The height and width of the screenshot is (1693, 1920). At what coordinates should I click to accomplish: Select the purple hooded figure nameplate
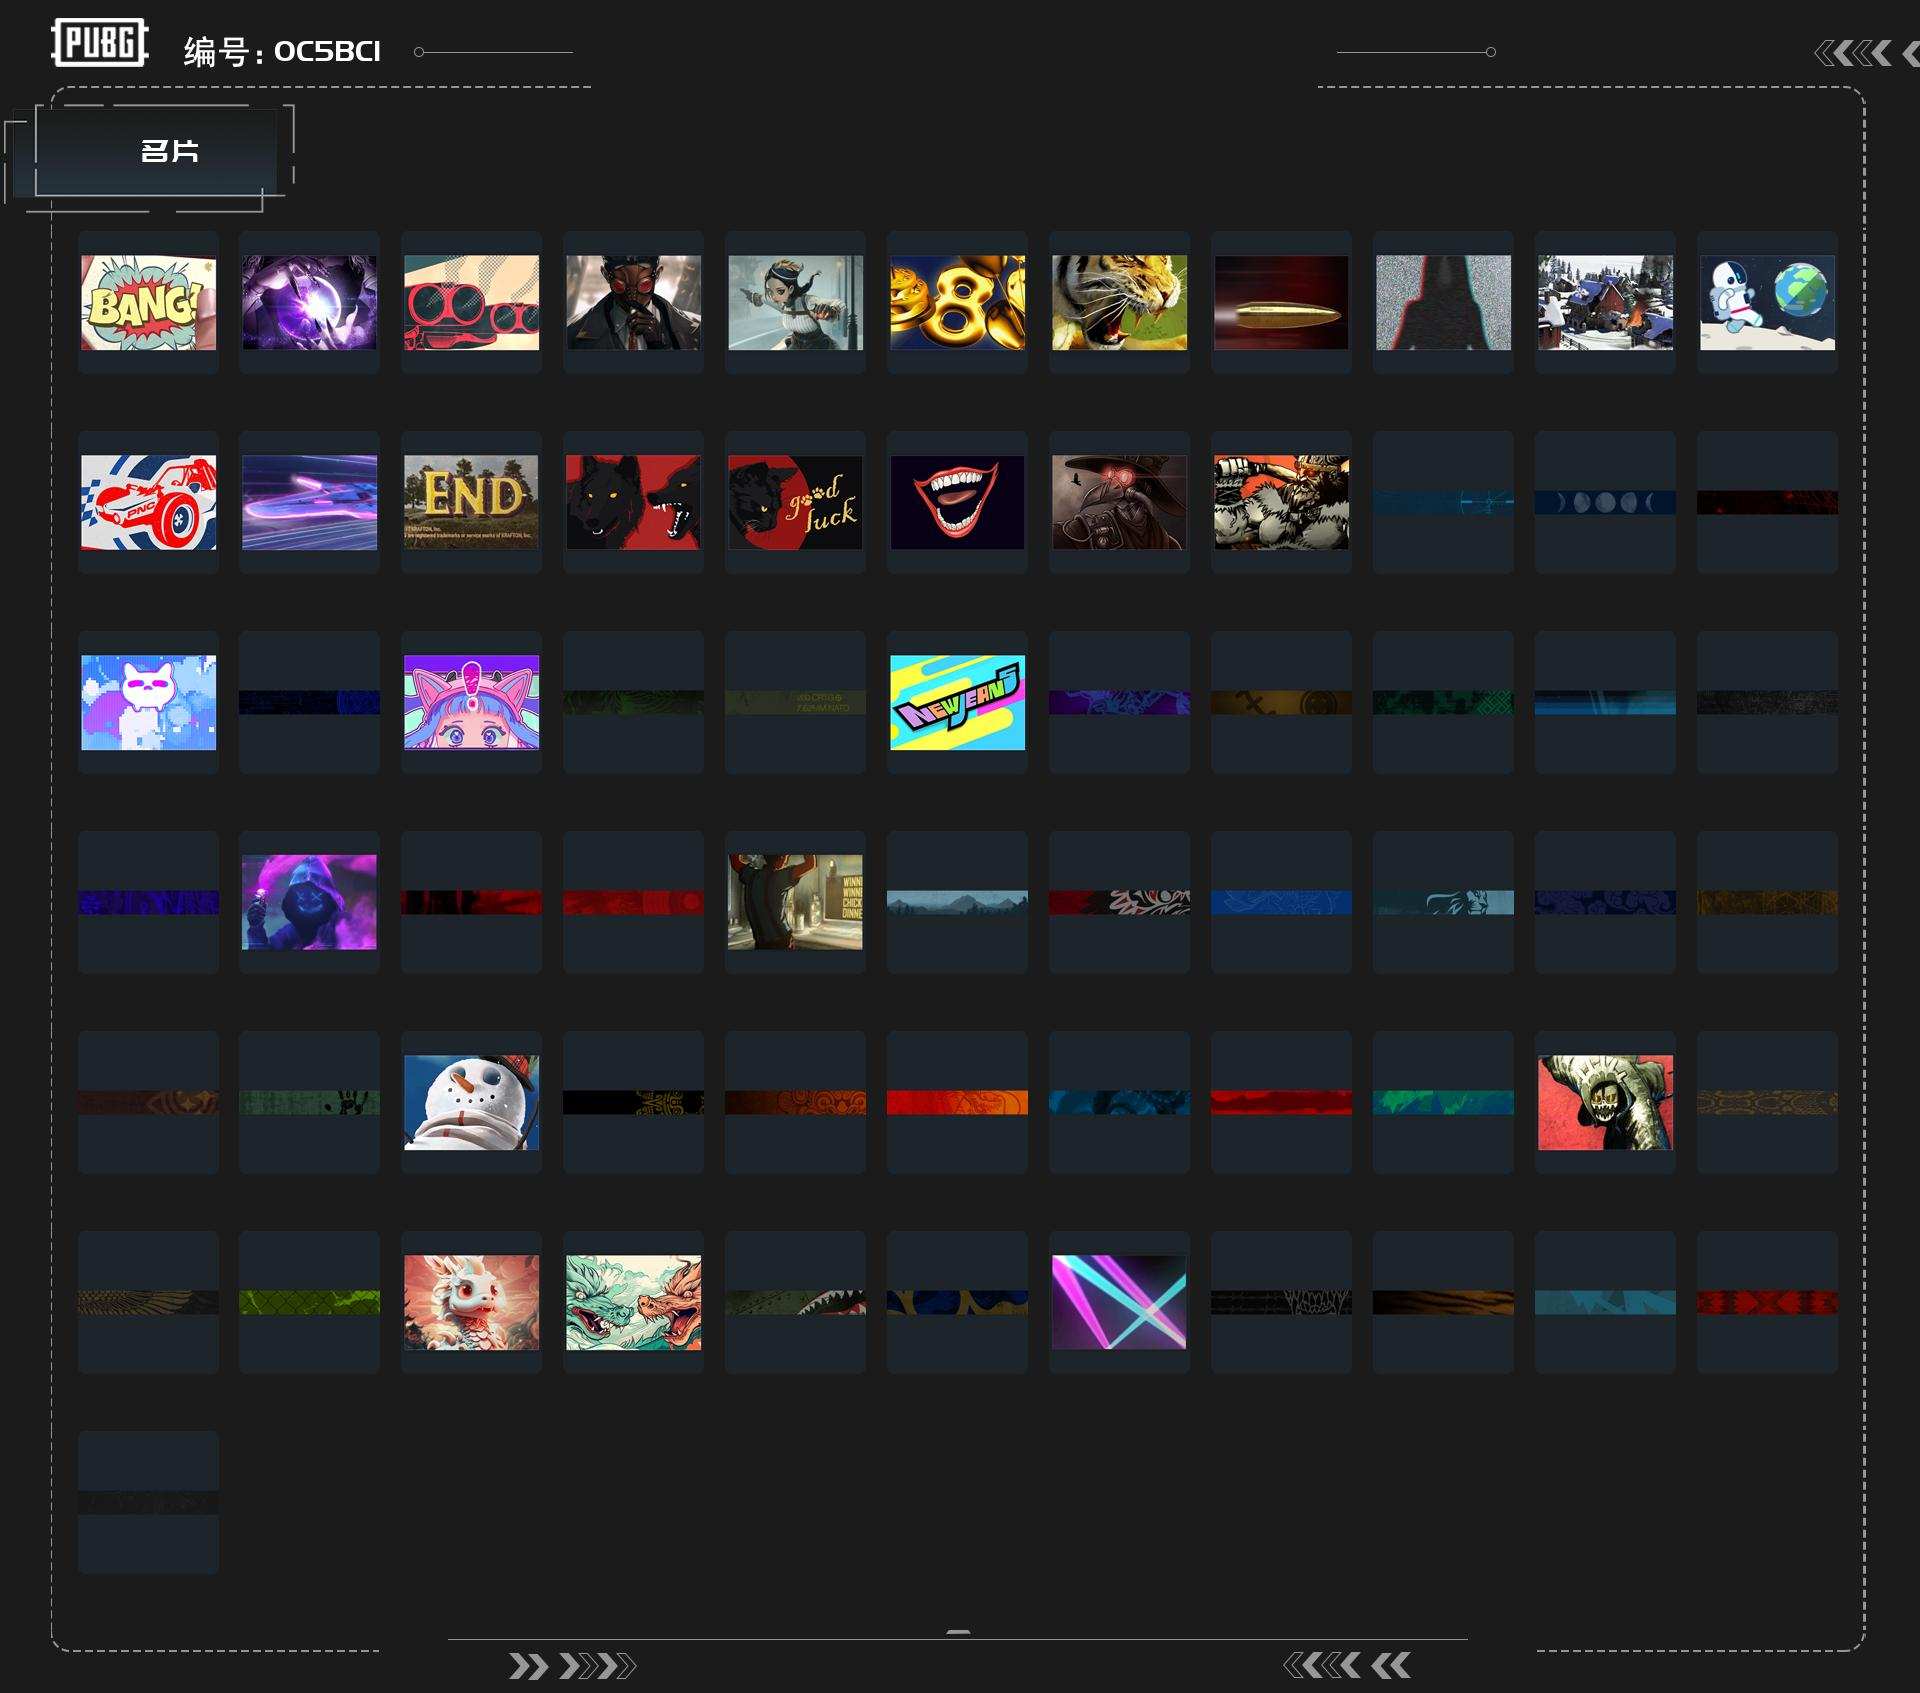[x=309, y=902]
